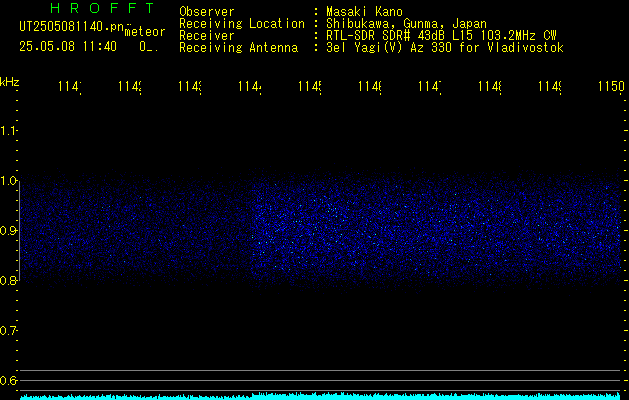
Task: Click the antenna value 3el Yagi(V) Az 330
Action: pos(391,48)
